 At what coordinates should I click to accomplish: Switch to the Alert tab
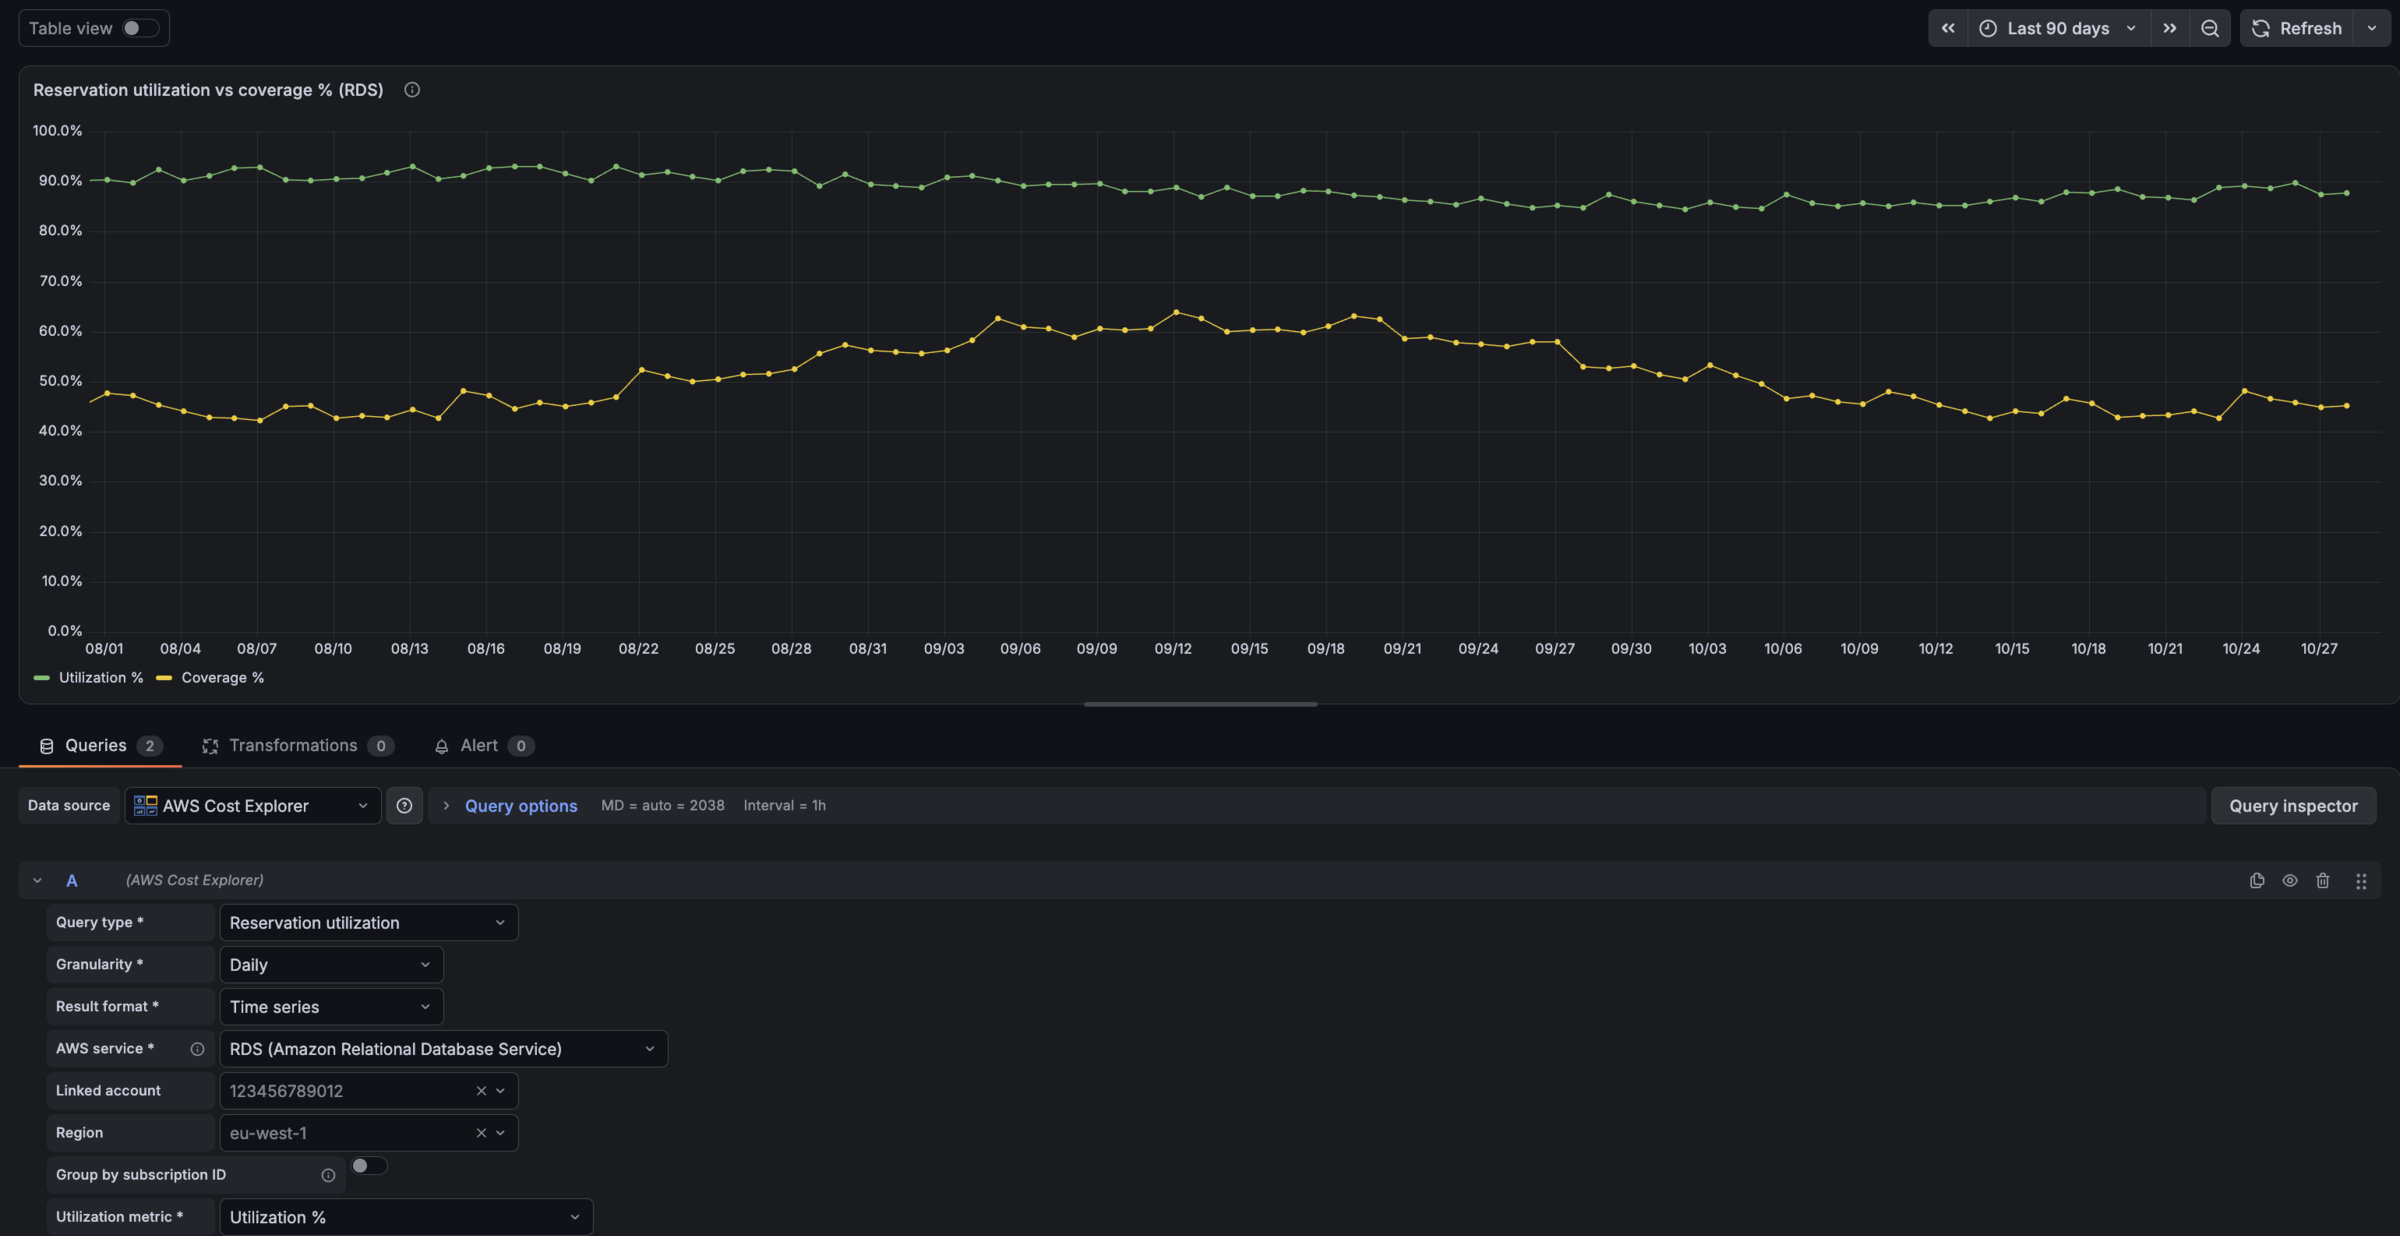pyautogui.click(x=483, y=746)
